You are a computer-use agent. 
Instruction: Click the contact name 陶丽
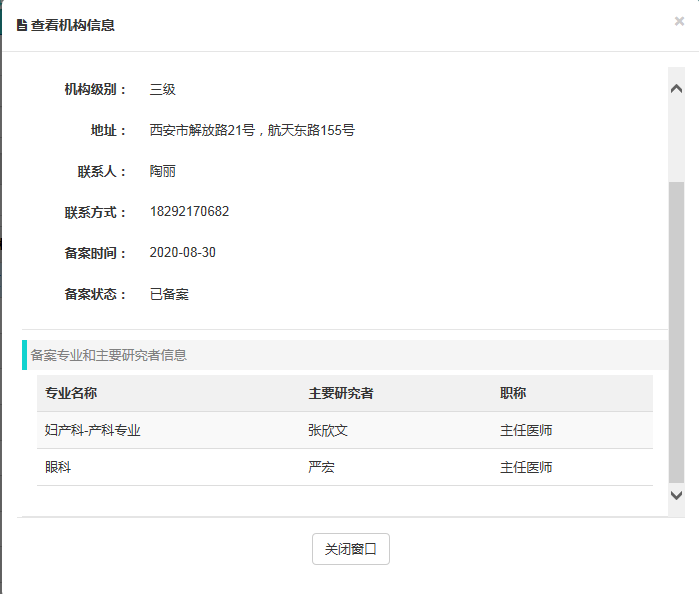point(163,171)
